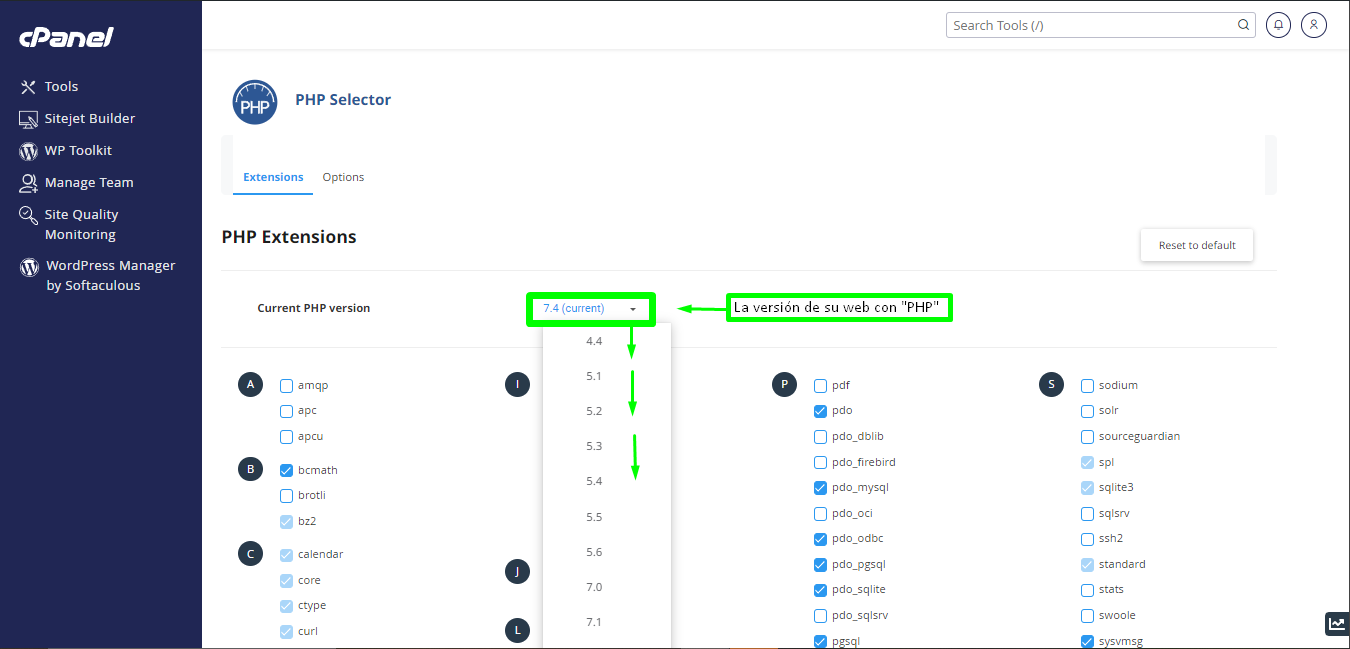Open Manage Team in sidebar
1350x649 pixels.
point(88,182)
